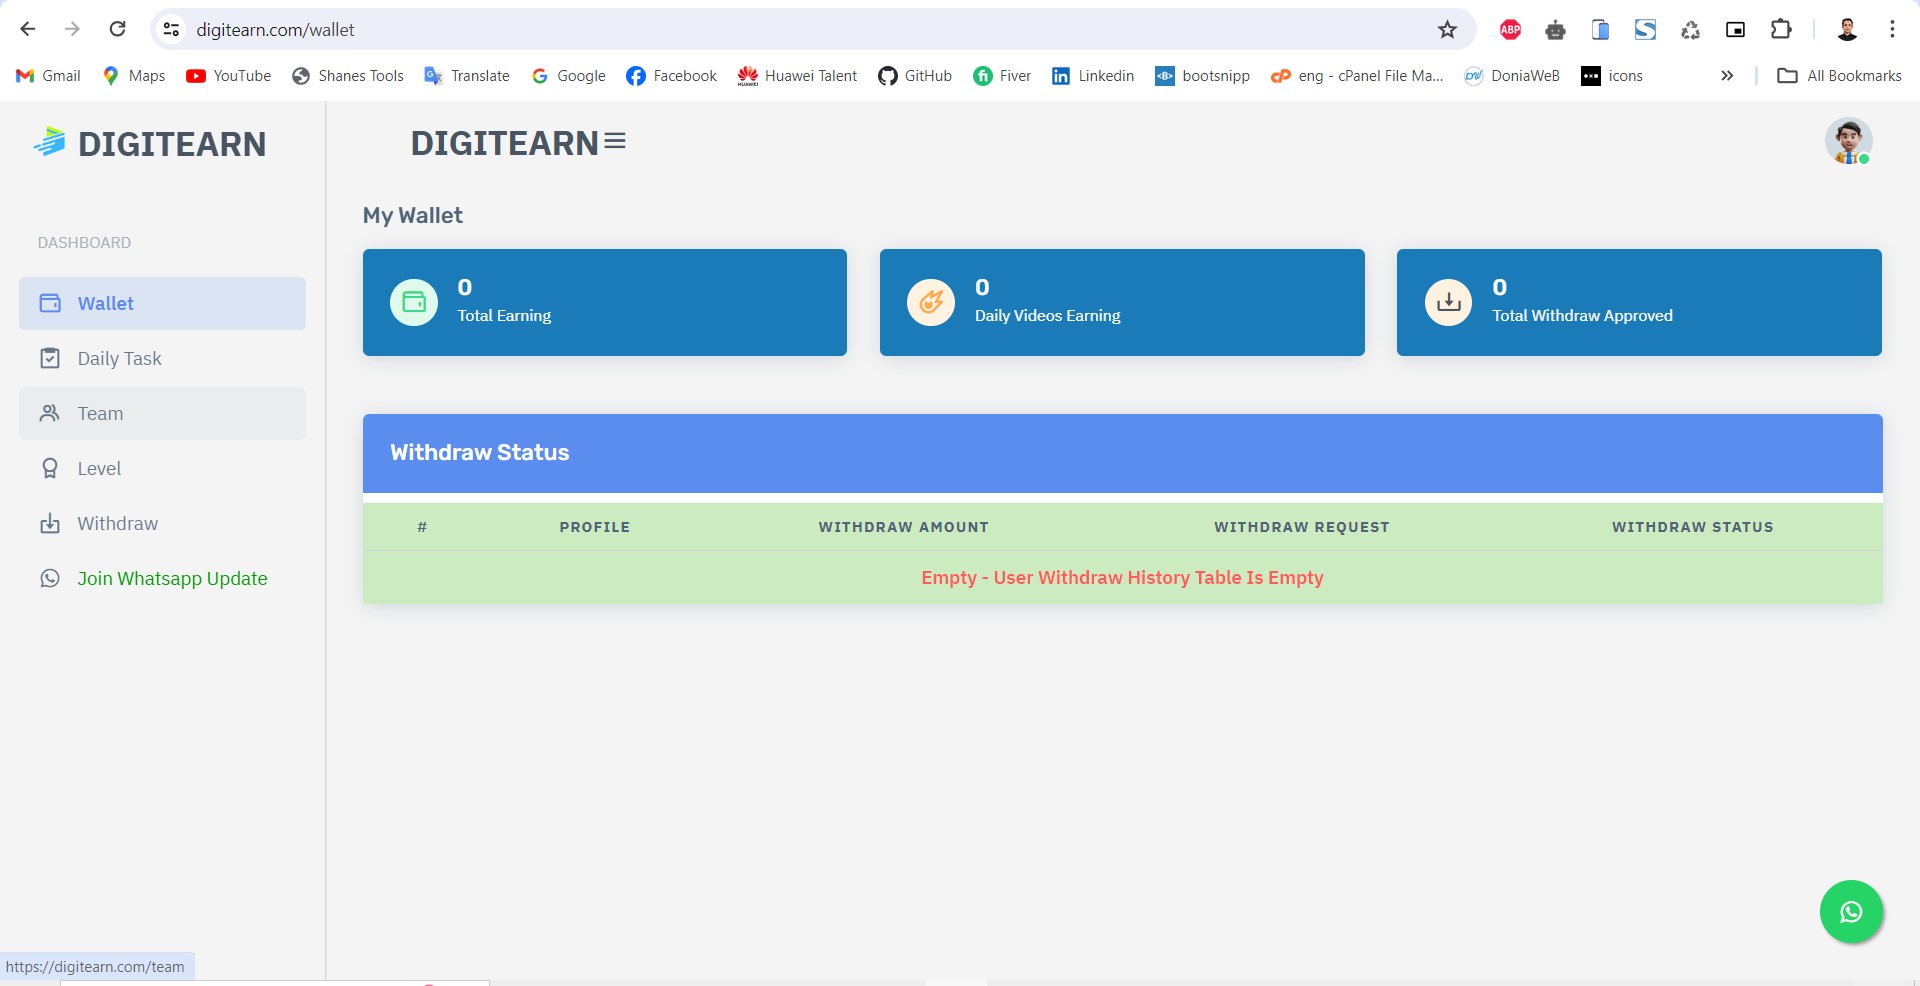The width and height of the screenshot is (1920, 986).
Task: Click the Daily Videos Earning card label
Action: tap(1047, 315)
